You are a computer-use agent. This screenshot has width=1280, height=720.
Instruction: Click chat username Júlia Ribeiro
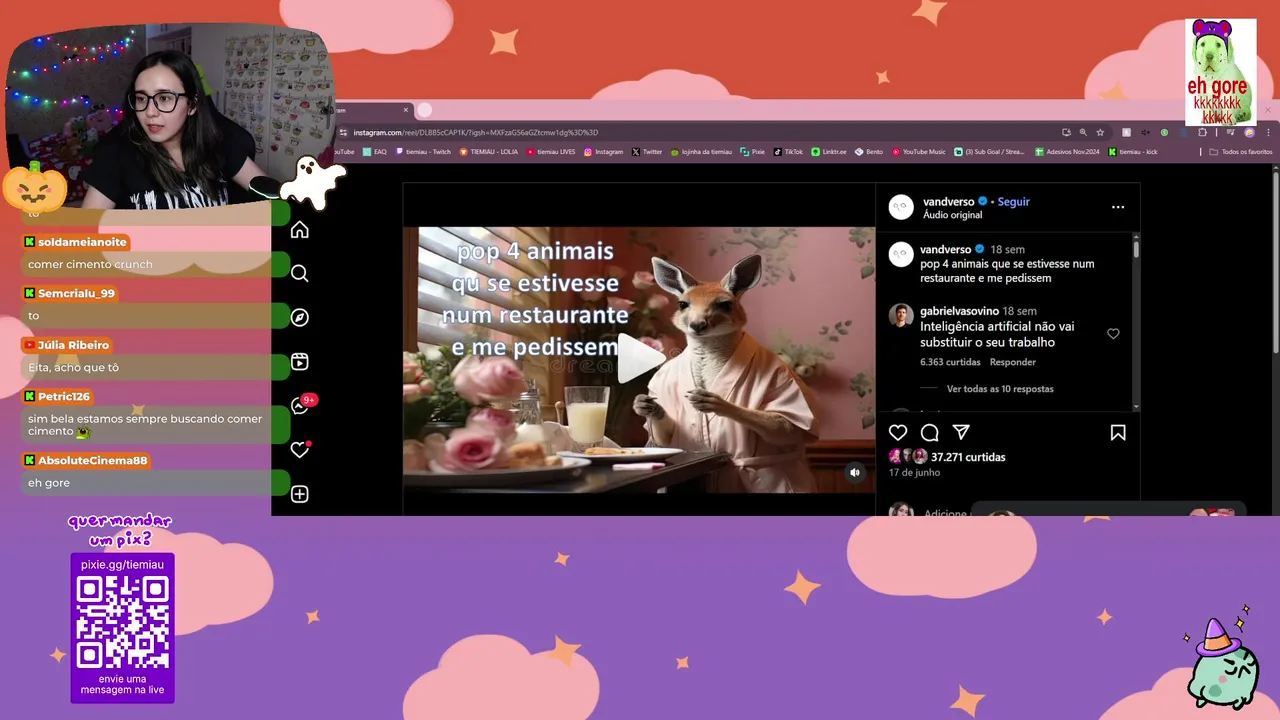point(73,345)
